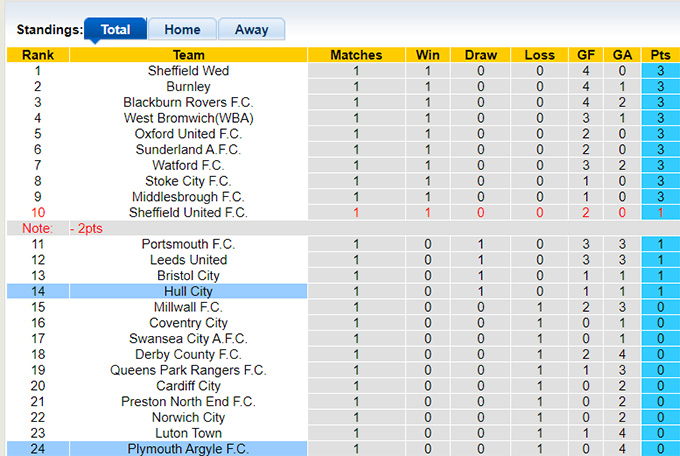This screenshot has width=680, height=456.
Task: Click Luton Town team name
Action: click(188, 433)
